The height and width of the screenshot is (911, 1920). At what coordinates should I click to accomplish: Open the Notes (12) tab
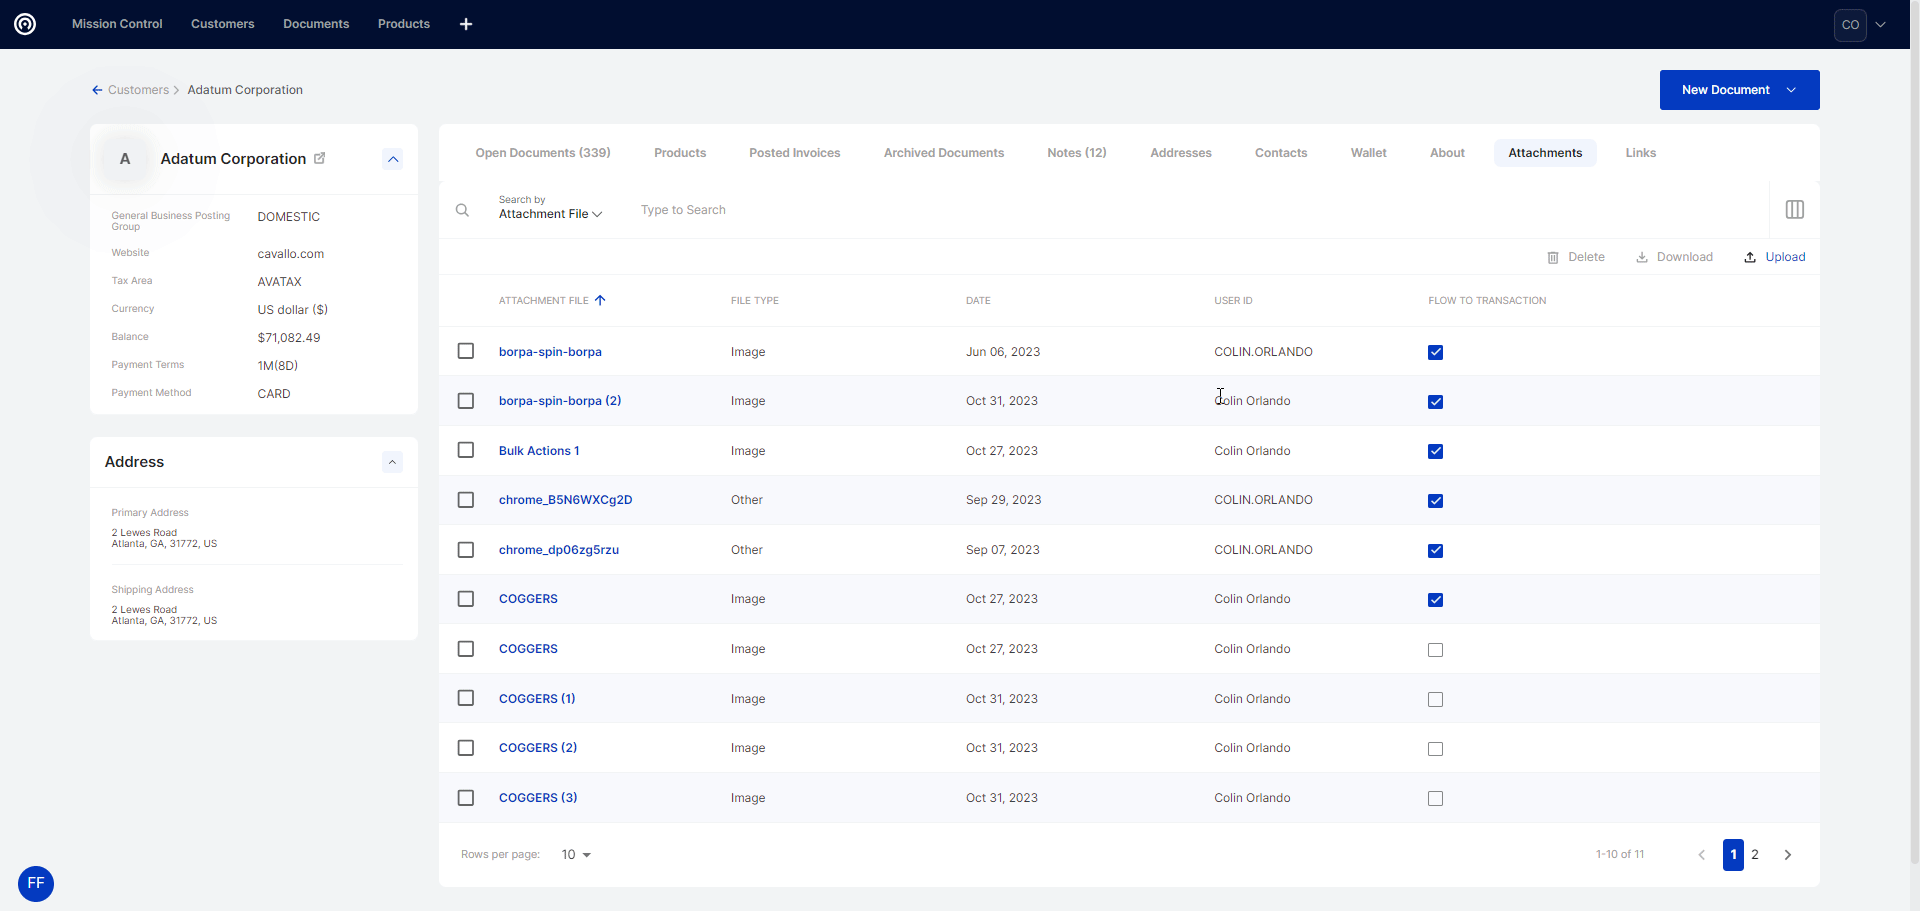(x=1076, y=153)
